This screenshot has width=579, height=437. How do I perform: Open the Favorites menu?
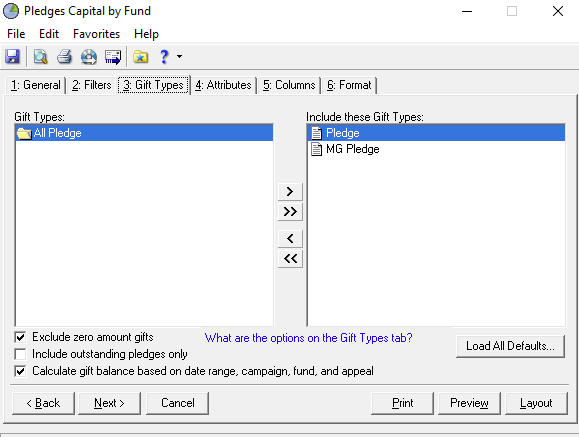click(96, 34)
